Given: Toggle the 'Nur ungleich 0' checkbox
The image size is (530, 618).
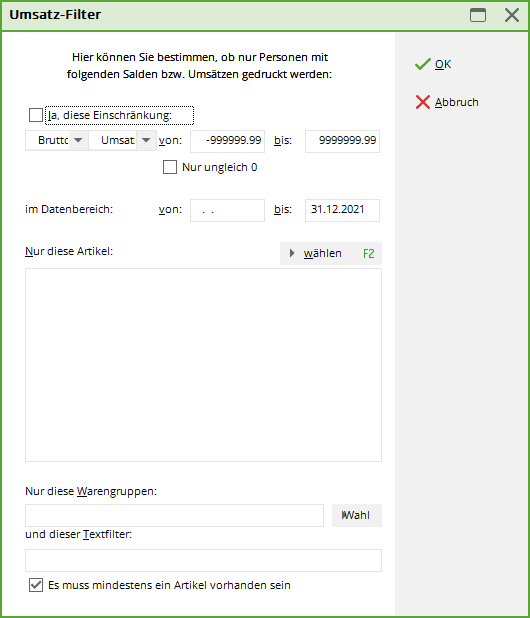Looking at the screenshot, I should (x=170, y=167).
